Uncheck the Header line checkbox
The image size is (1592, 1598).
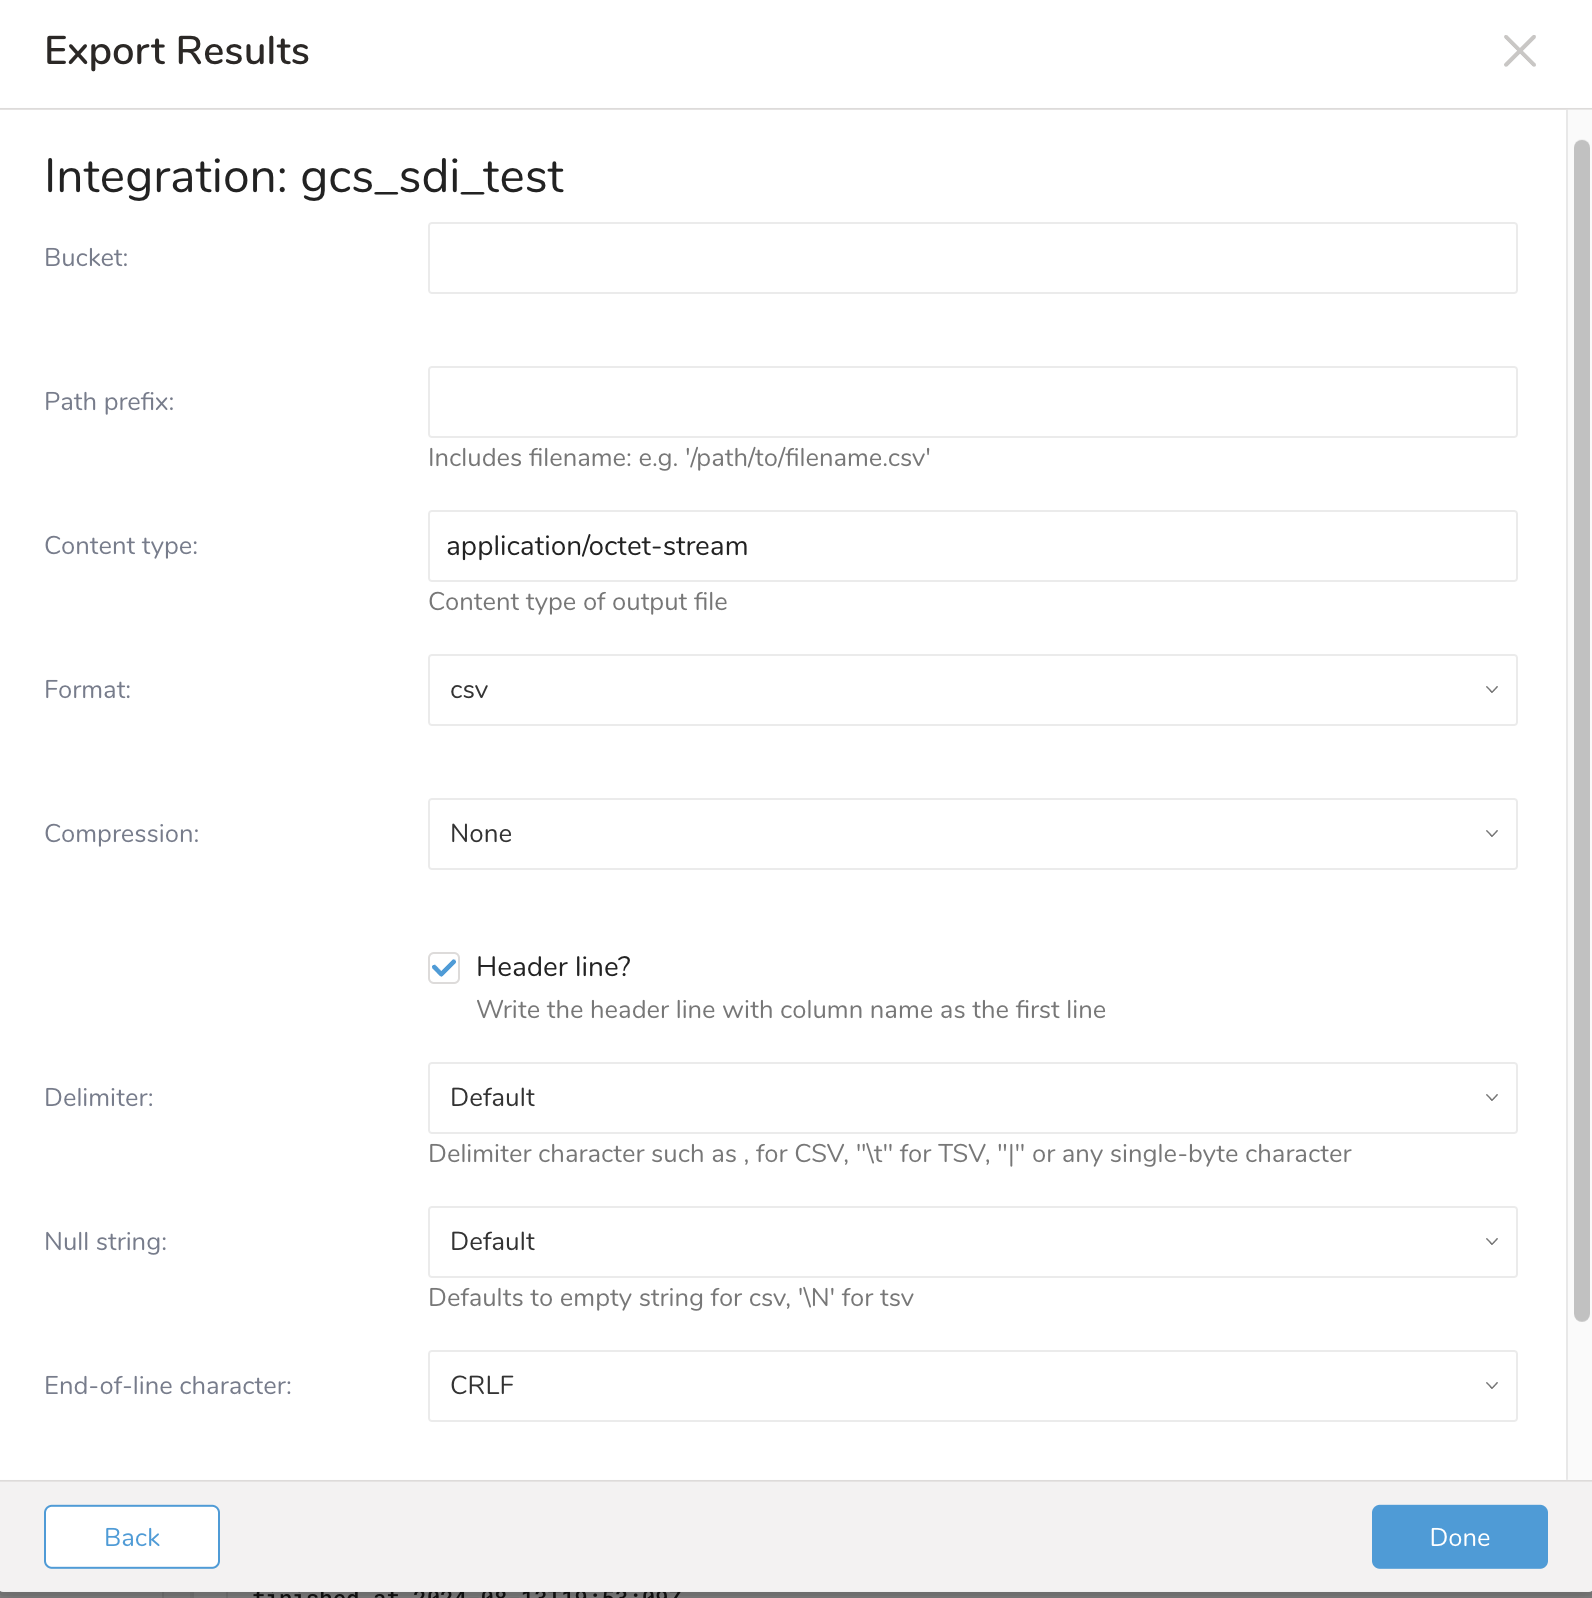coord(444,968)
